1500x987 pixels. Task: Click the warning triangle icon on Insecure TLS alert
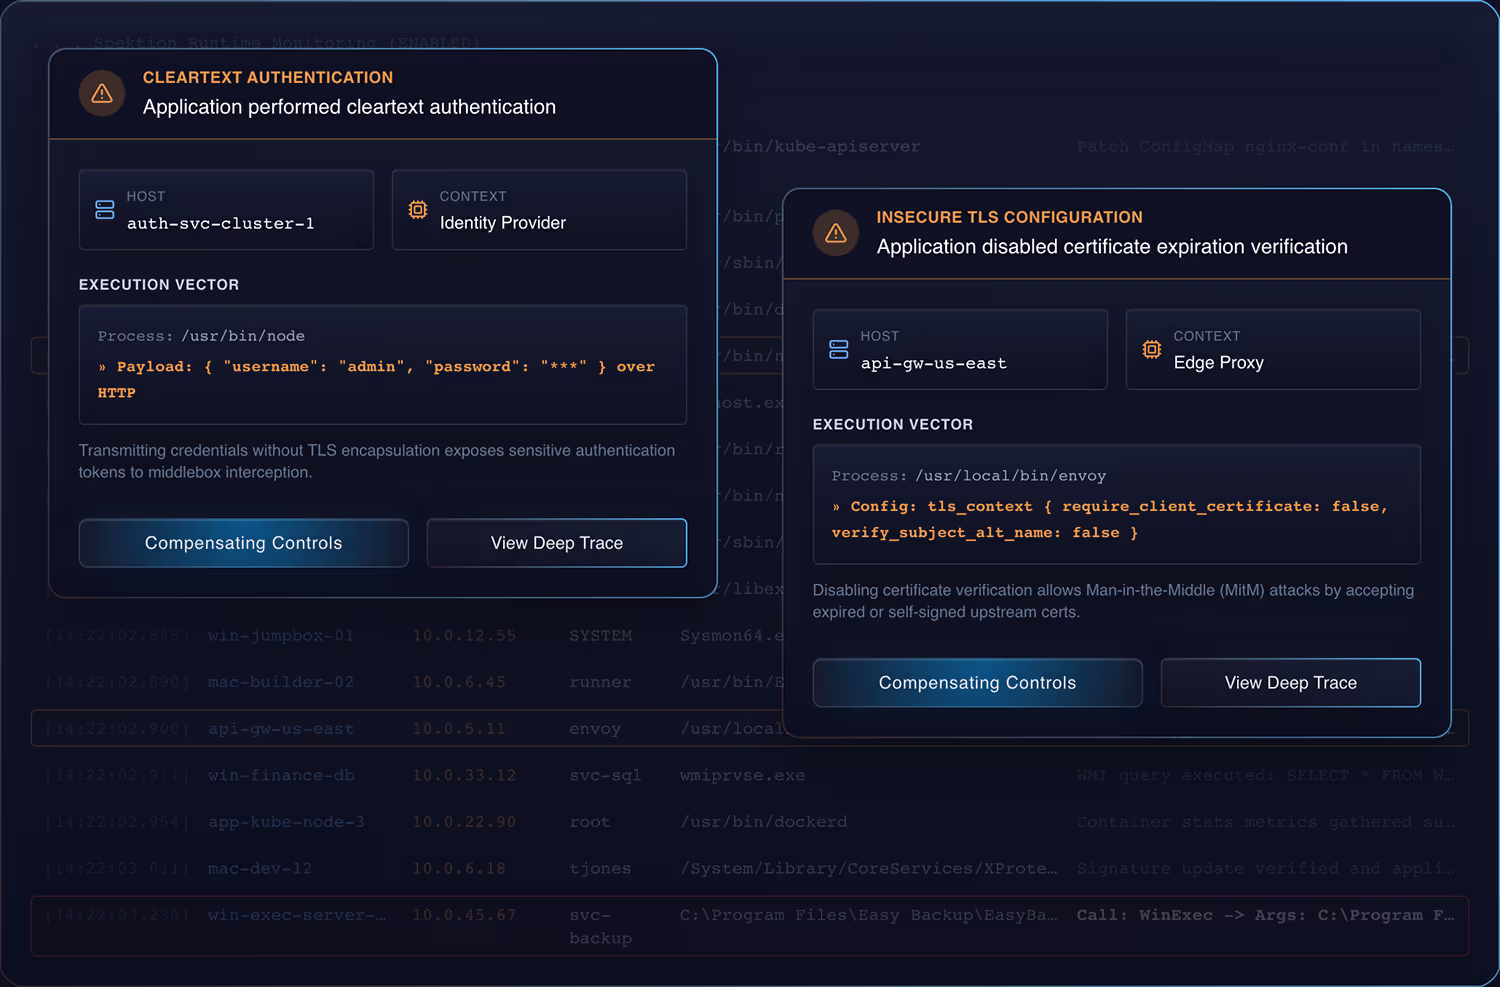[836, 233]
